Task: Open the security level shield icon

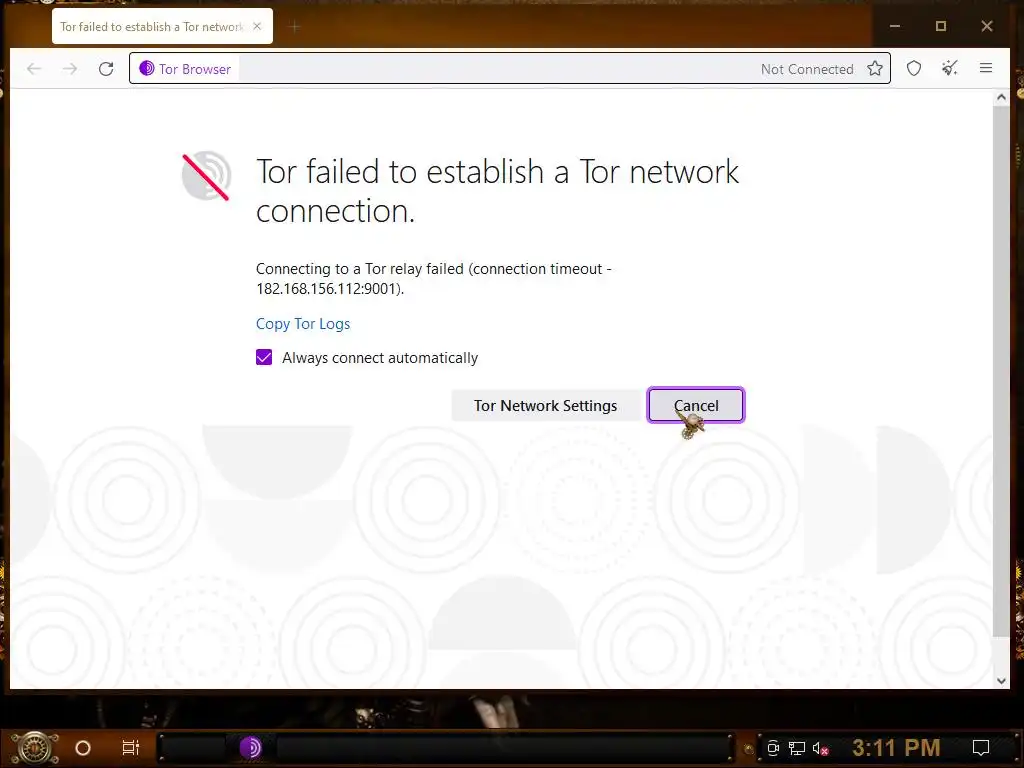Action: (914, 68)
